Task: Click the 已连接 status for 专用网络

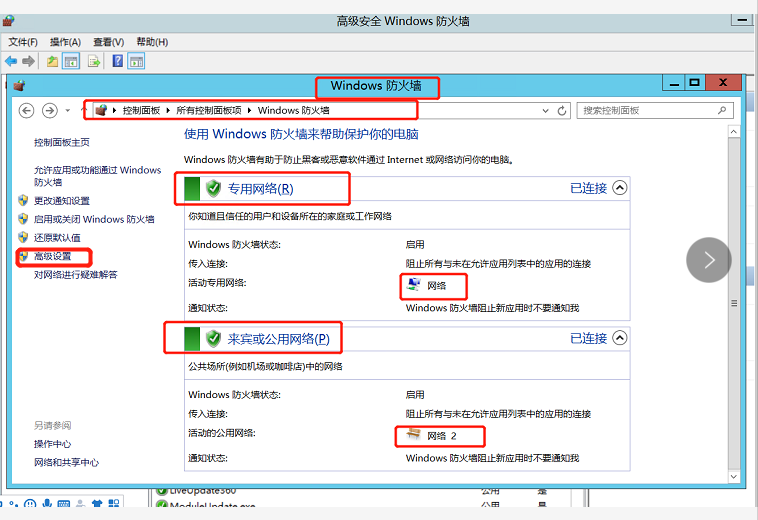Action: tap(588, 188)
